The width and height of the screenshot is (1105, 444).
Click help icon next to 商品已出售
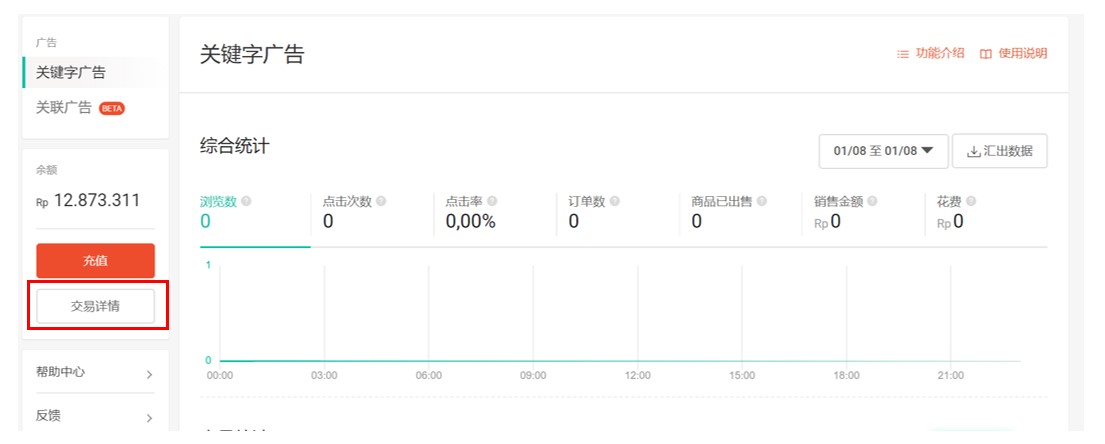762,201
